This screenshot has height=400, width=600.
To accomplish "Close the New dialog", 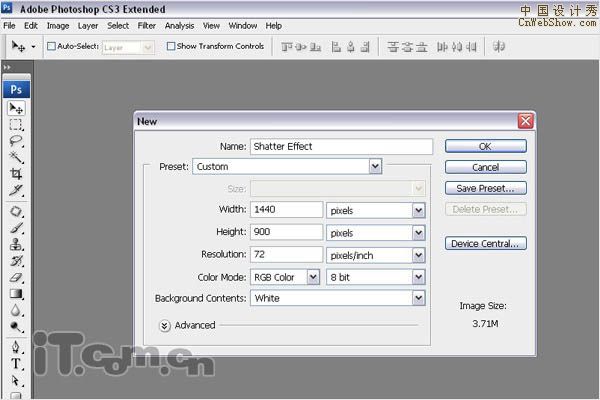I will (525, 121).
